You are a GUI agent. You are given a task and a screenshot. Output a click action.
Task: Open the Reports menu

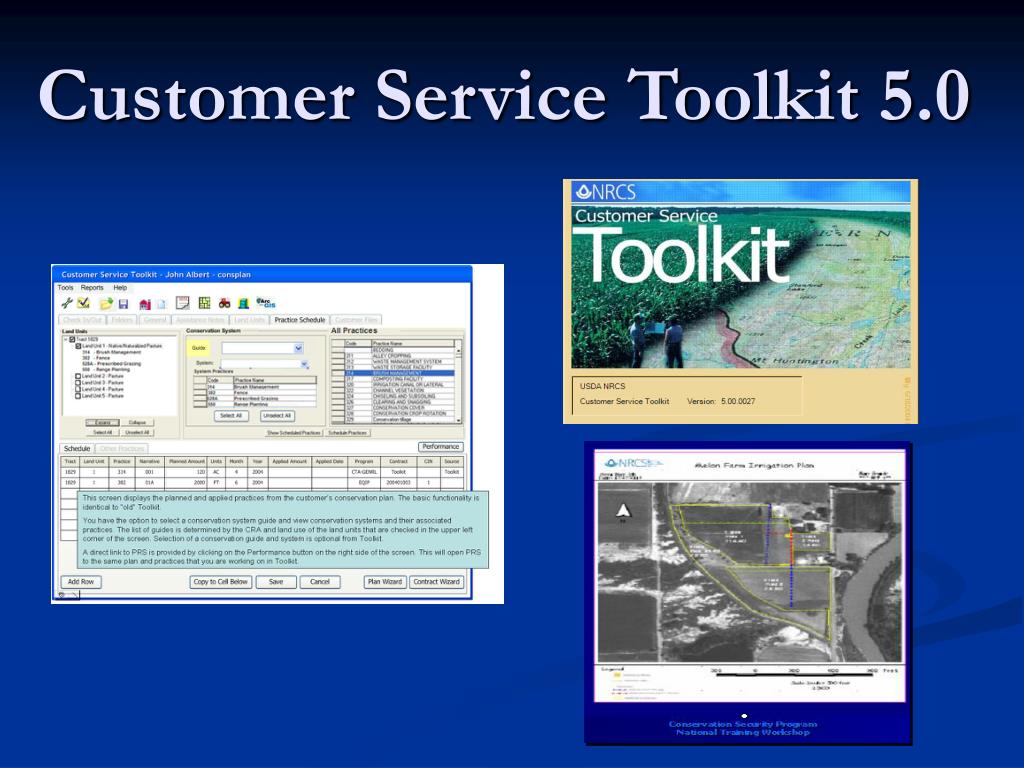click(92, 287)
